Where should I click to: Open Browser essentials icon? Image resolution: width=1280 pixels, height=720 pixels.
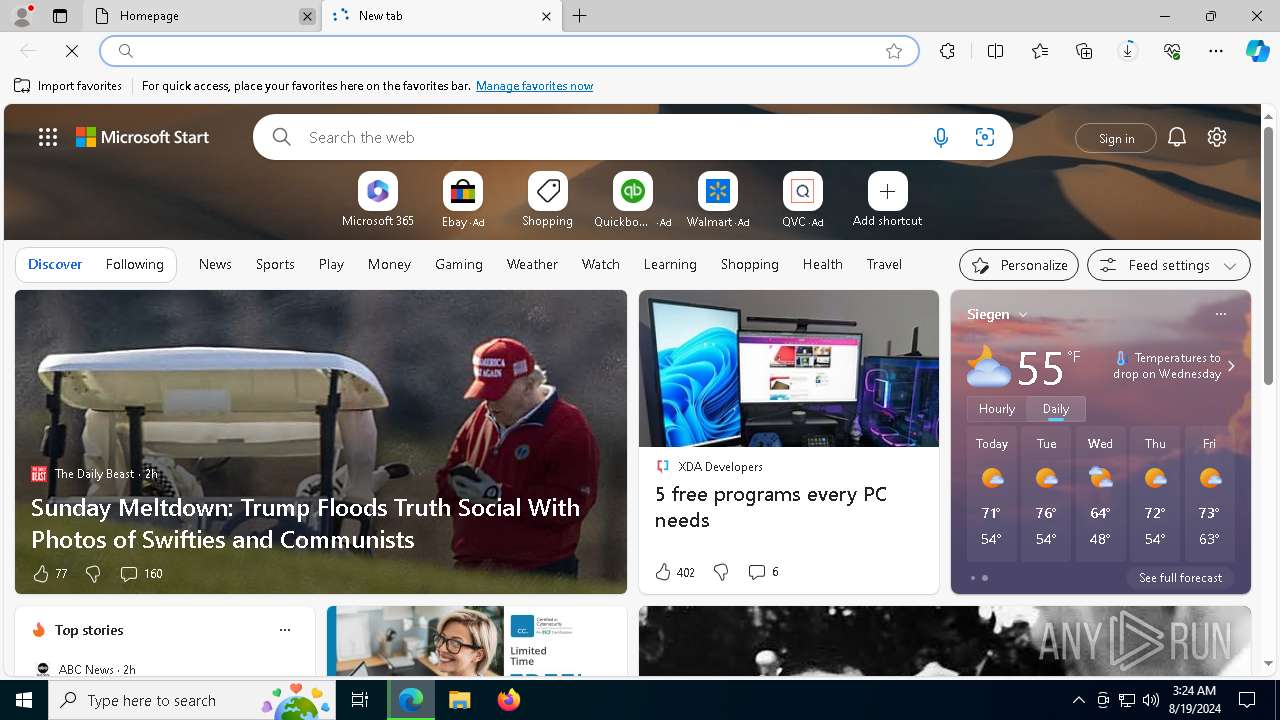tap(1172, 51)
